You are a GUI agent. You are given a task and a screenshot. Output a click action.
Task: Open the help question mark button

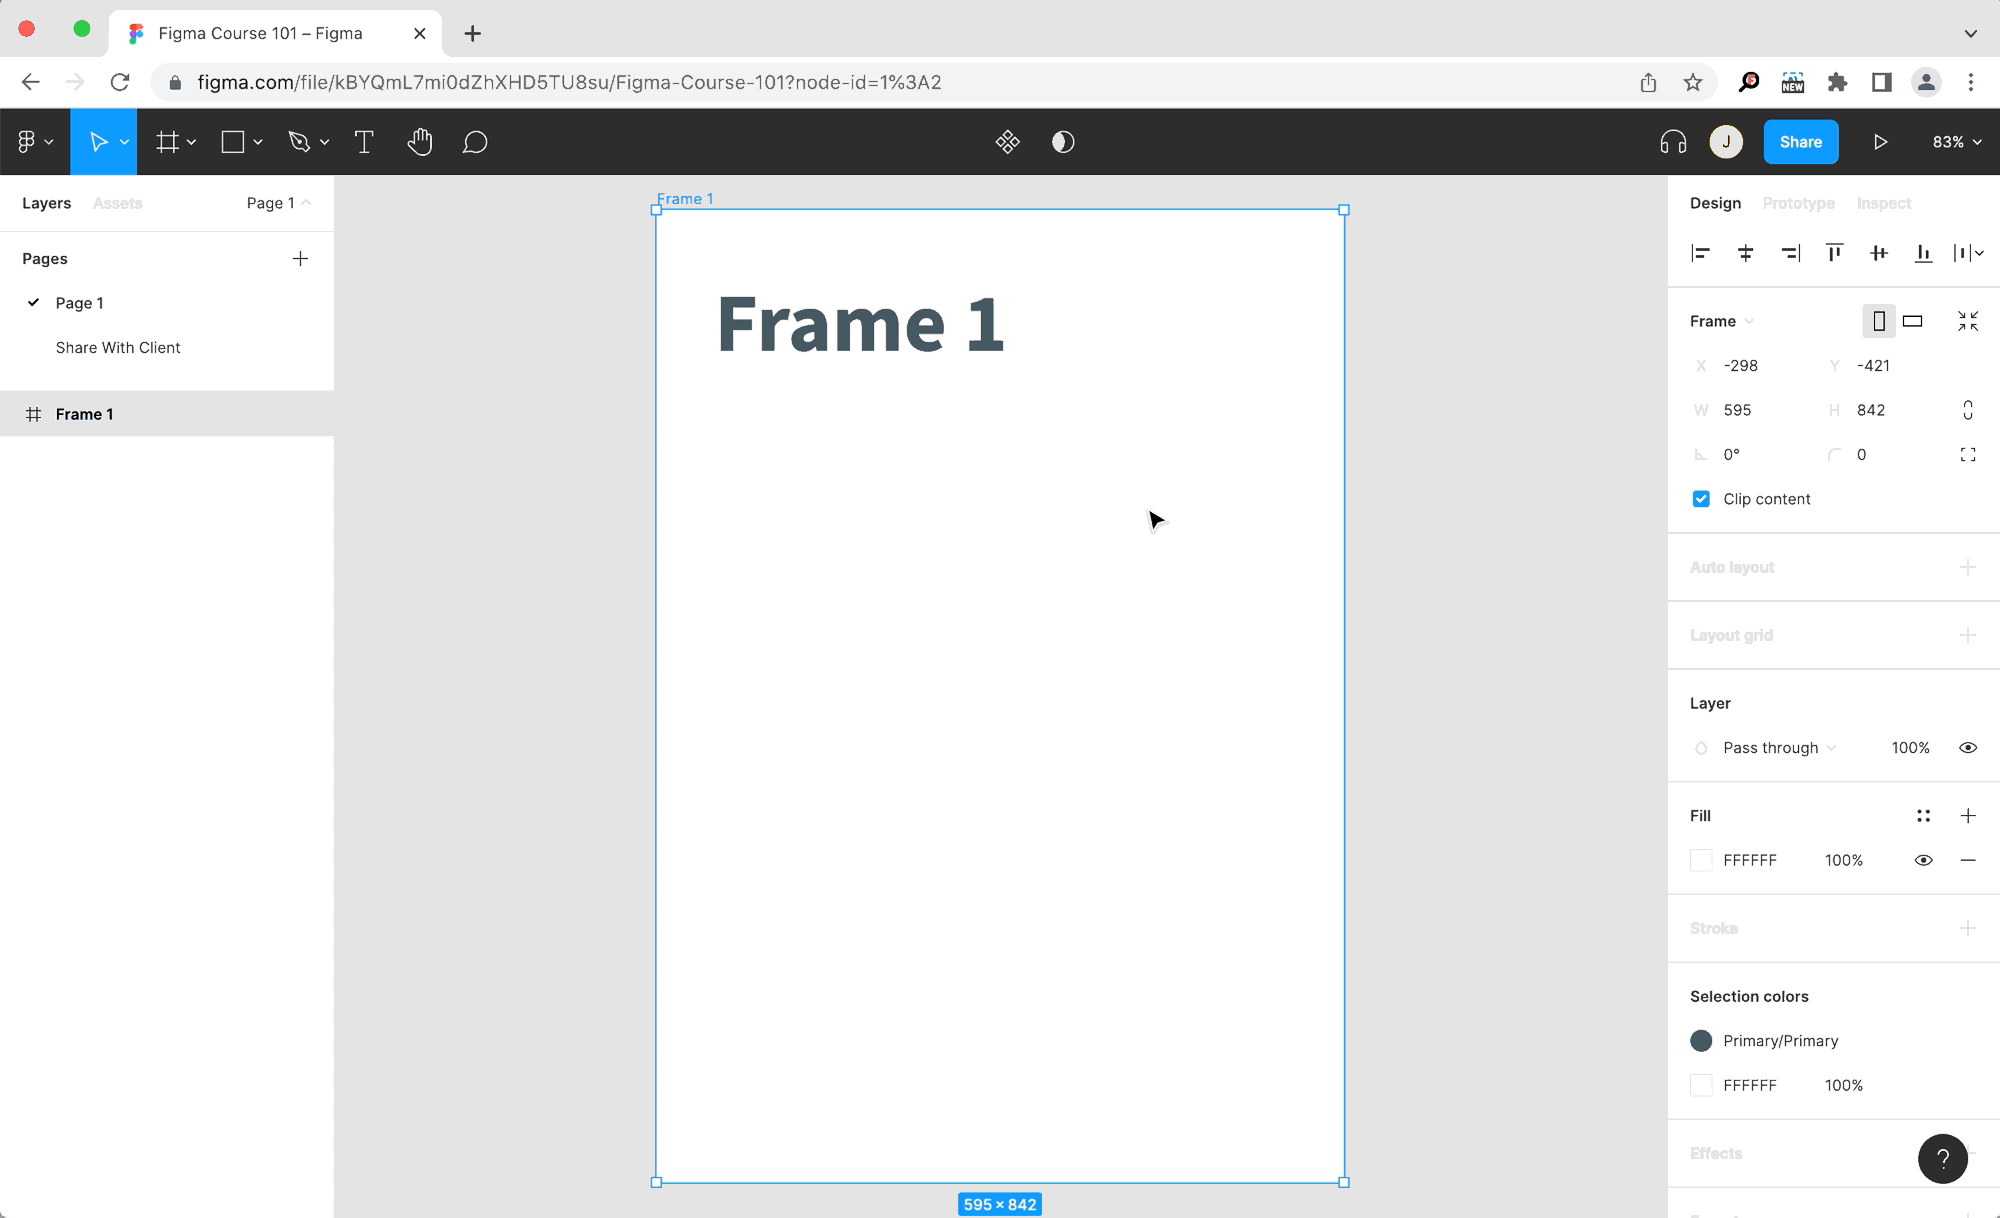click(1943, 1158)
